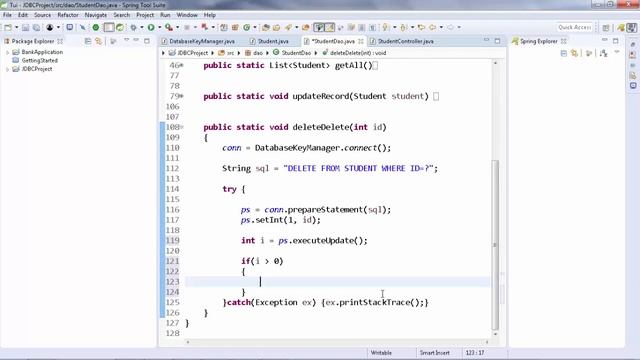Select GettingStarted in Package Explorer
640x360 pixels.
[40, 61]
